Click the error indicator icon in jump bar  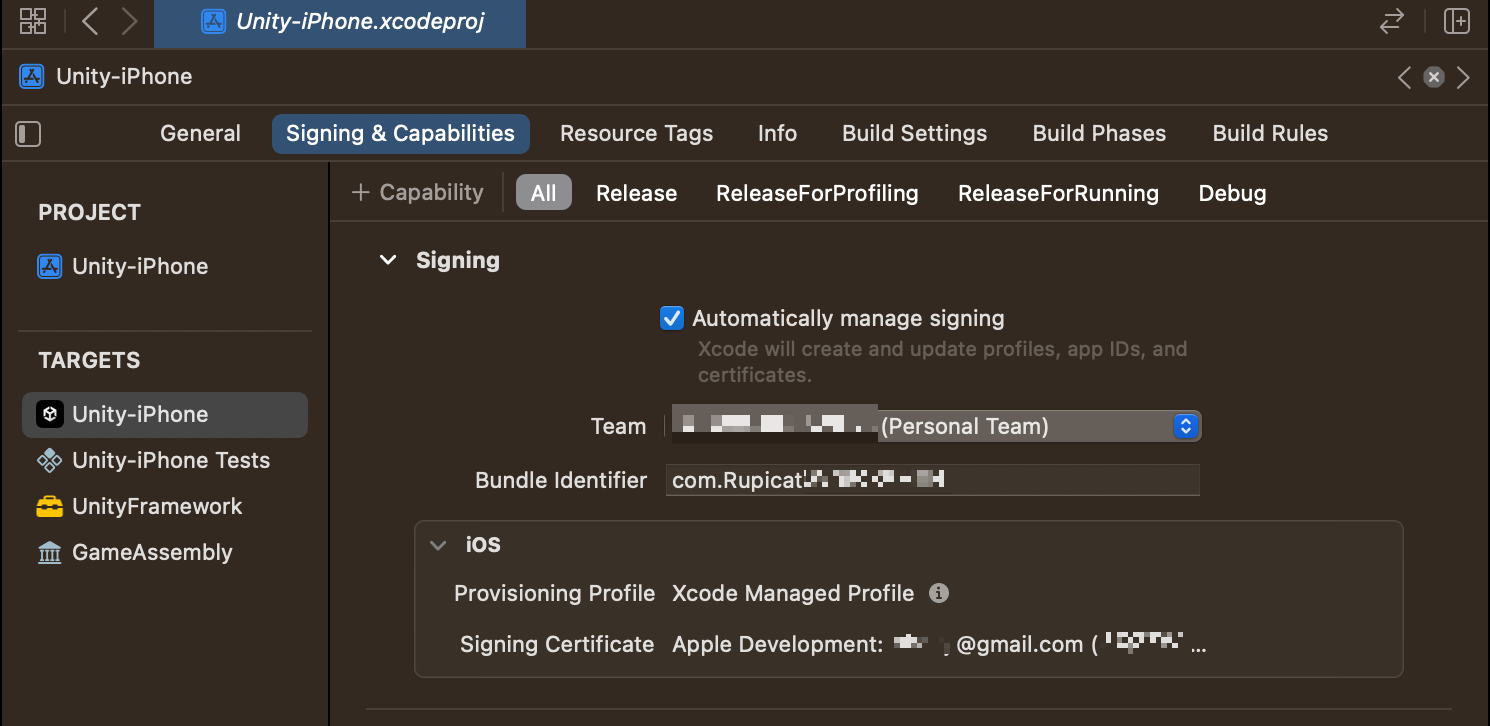1434,77
